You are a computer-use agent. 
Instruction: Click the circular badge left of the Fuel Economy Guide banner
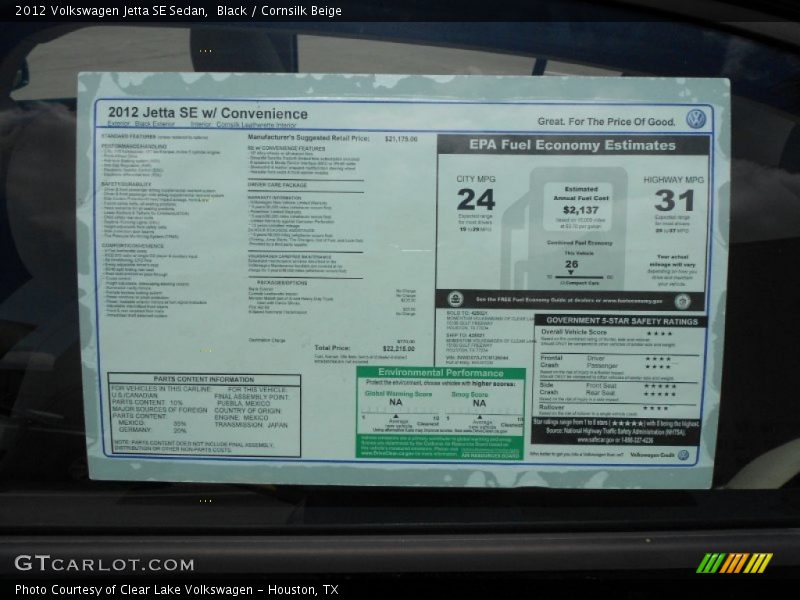[455, 298]
